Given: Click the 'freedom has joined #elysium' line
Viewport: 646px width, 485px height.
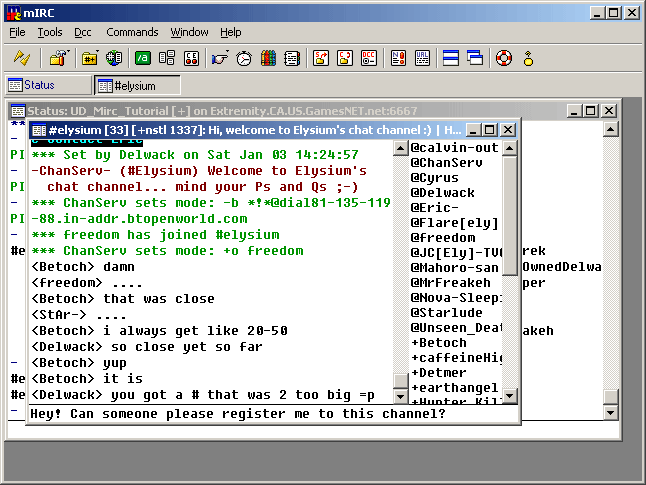Looking at the screenshot, I should pos(155,234).
